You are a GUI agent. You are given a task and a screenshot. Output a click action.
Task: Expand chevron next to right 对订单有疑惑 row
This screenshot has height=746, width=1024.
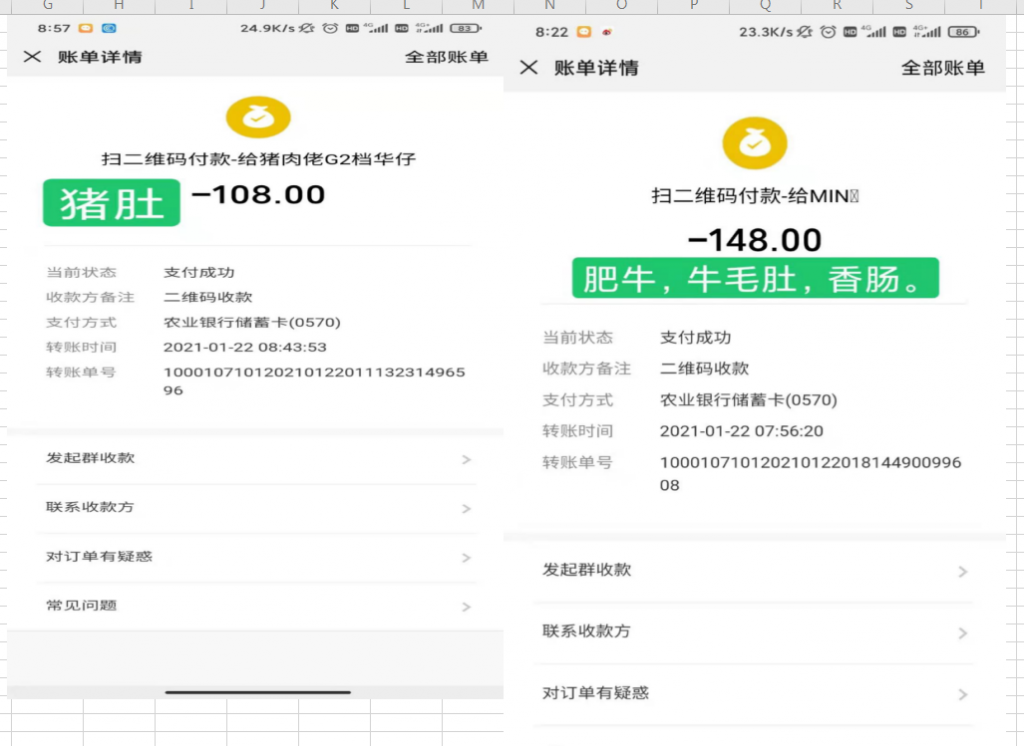[x=962, y=694]
